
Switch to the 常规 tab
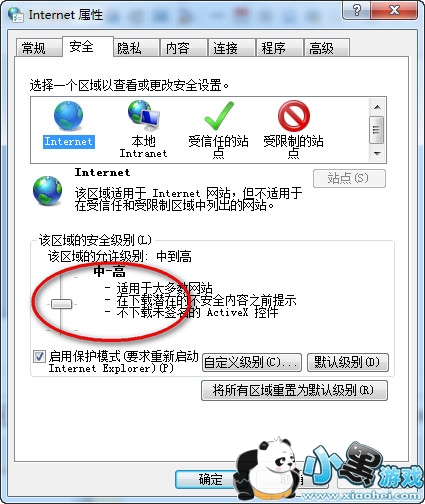[x=33, y=48]
